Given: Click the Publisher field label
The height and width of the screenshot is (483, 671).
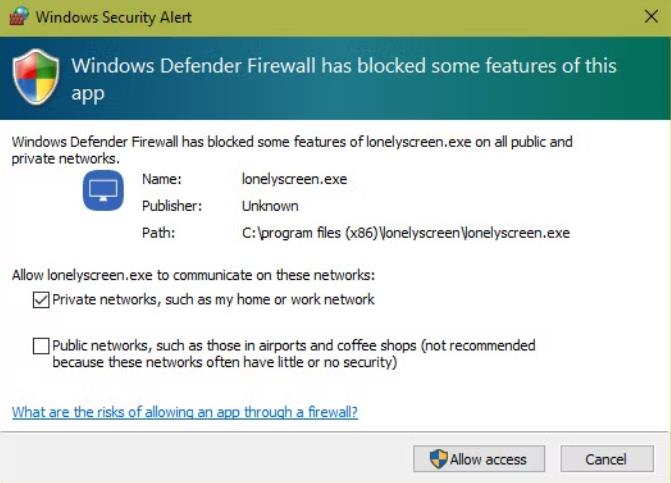Looking at the screenshot, I should click(x=172, y=206).
